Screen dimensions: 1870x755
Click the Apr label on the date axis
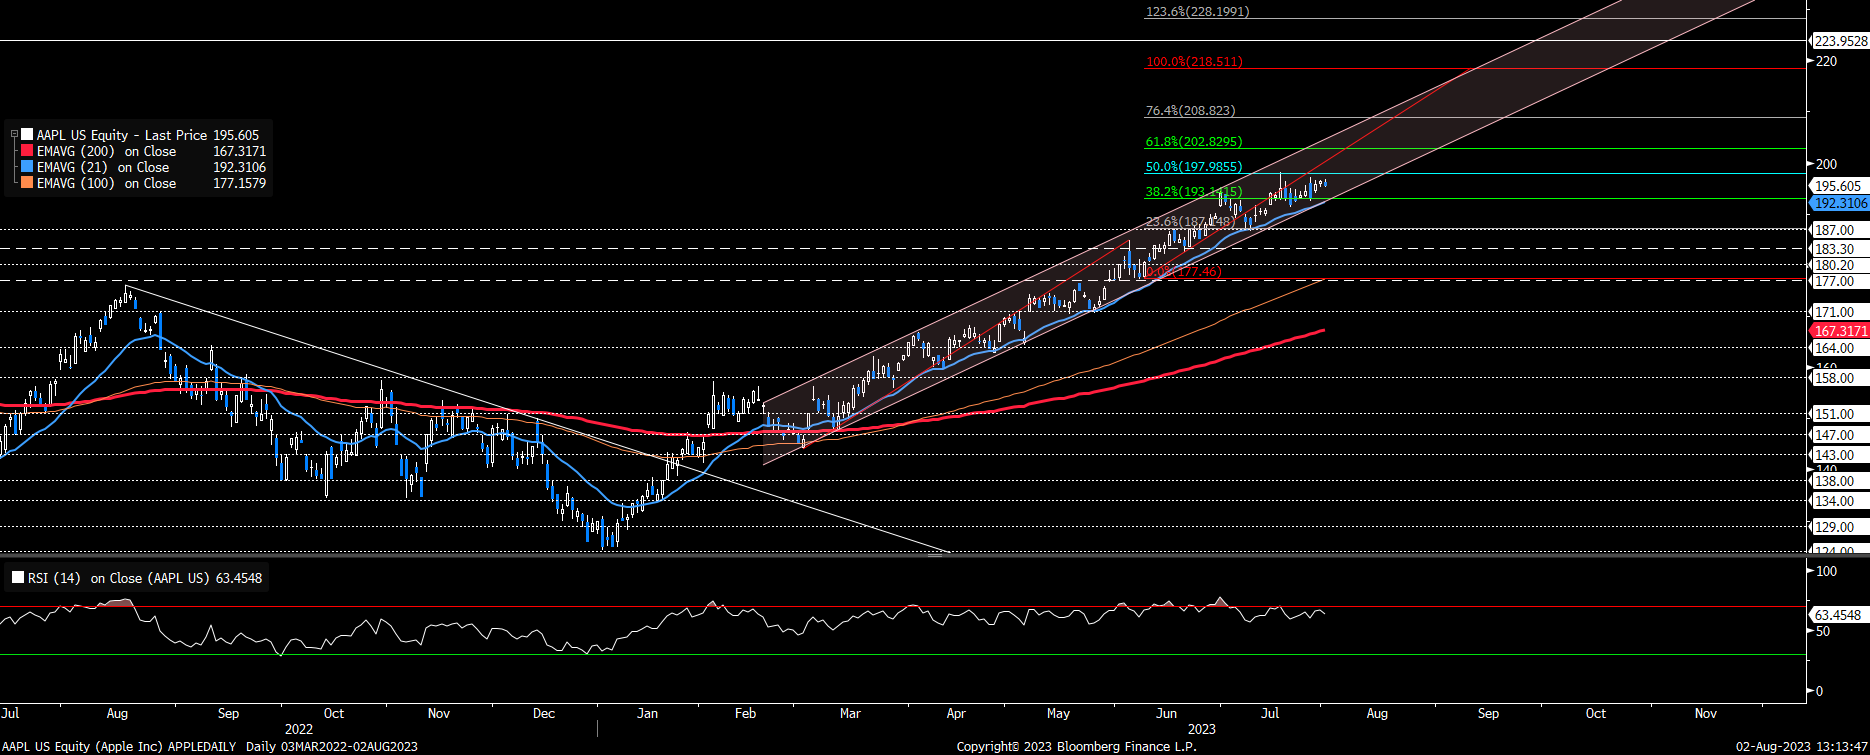point(956,713)
